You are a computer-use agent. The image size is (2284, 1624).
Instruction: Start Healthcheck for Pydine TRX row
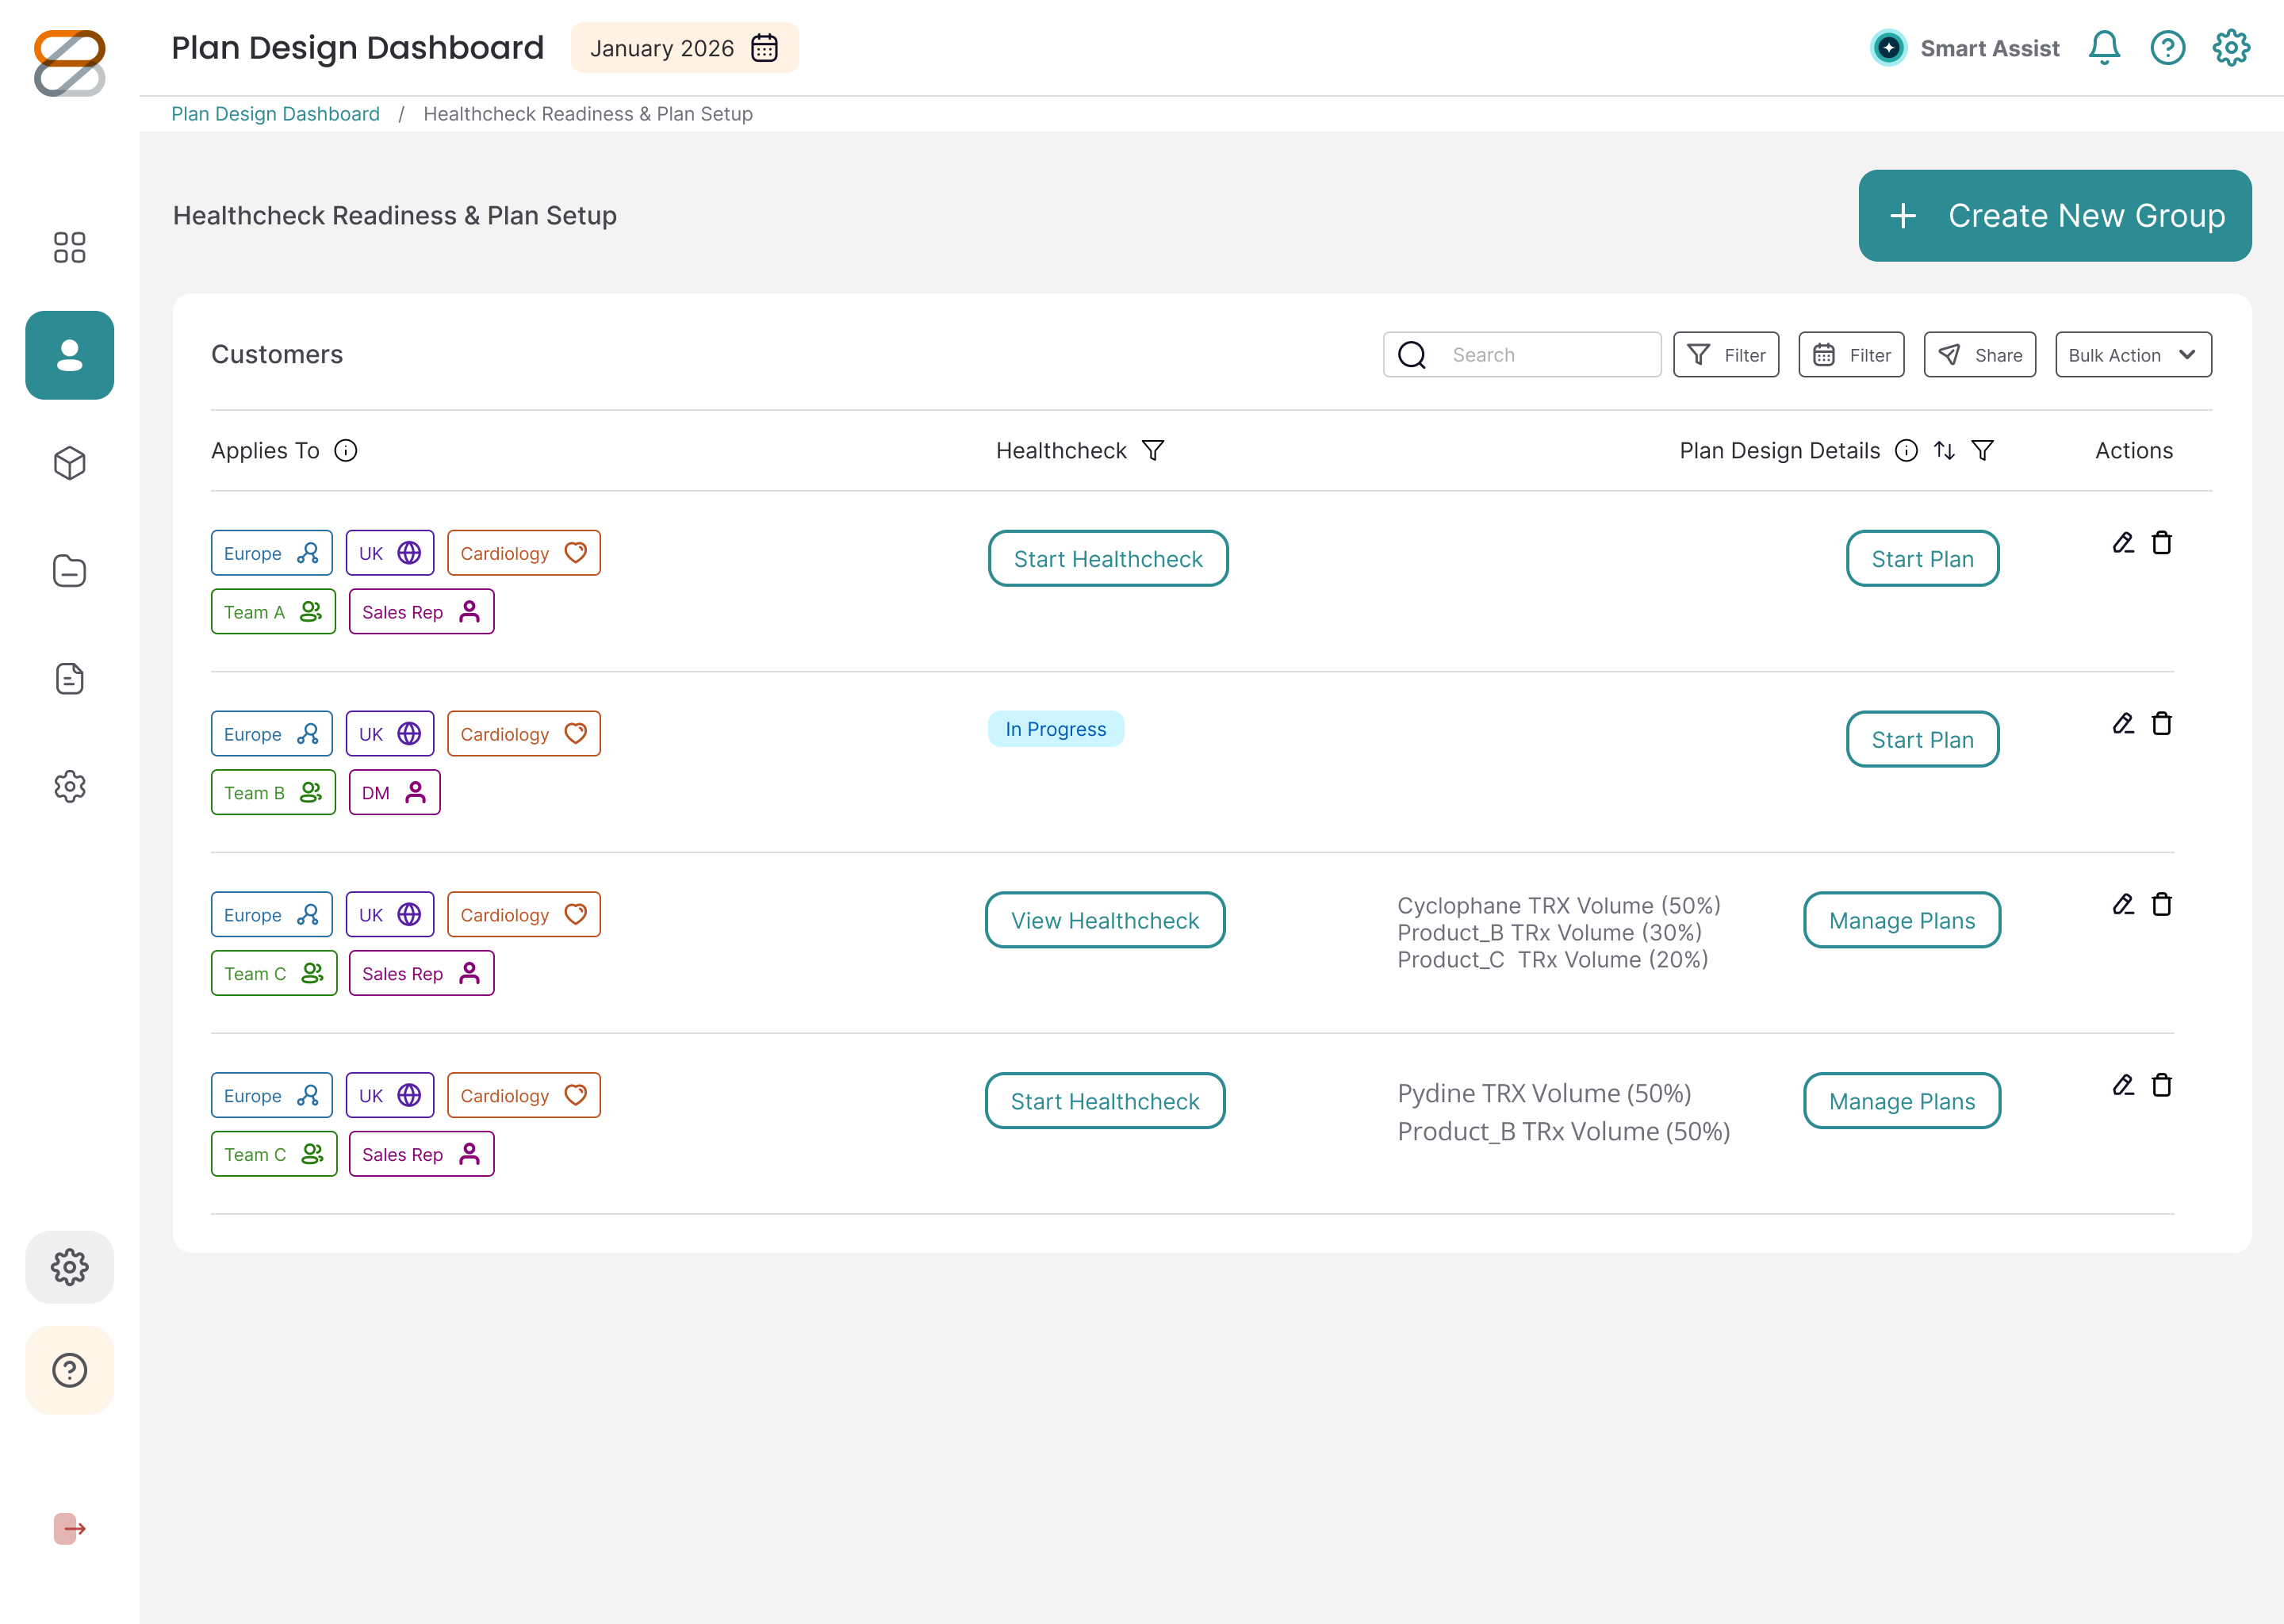[1104, 1101]
